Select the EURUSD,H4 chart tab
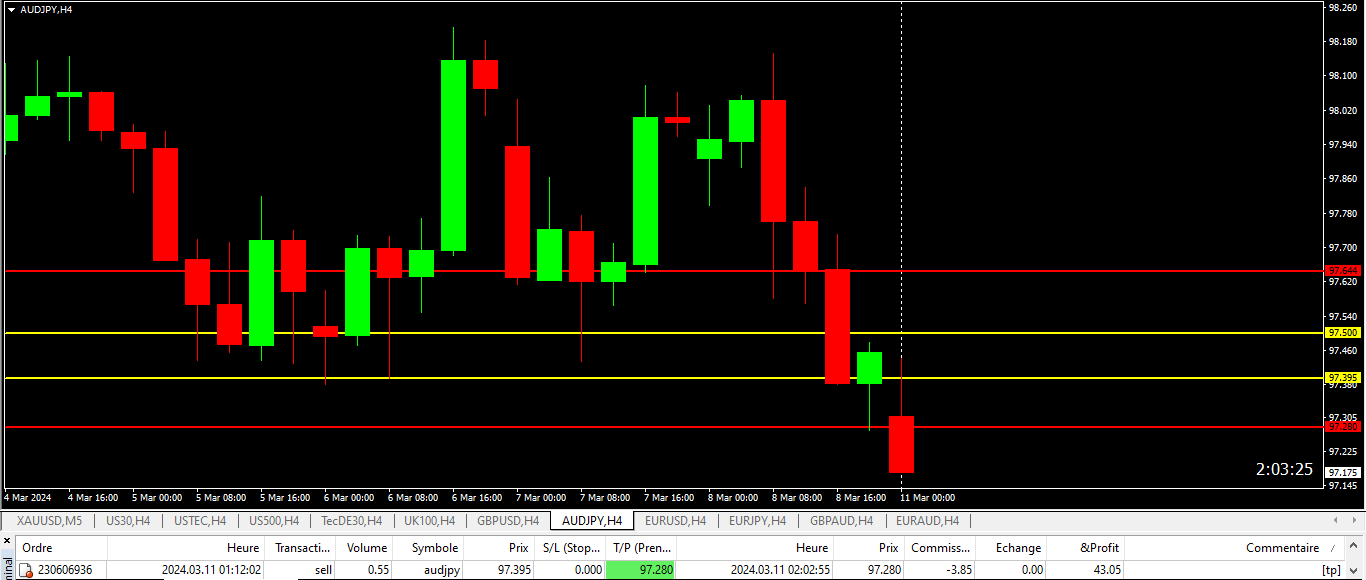Image resolution: width=1366 pixels, height=580 pixels. coord(675,521)
